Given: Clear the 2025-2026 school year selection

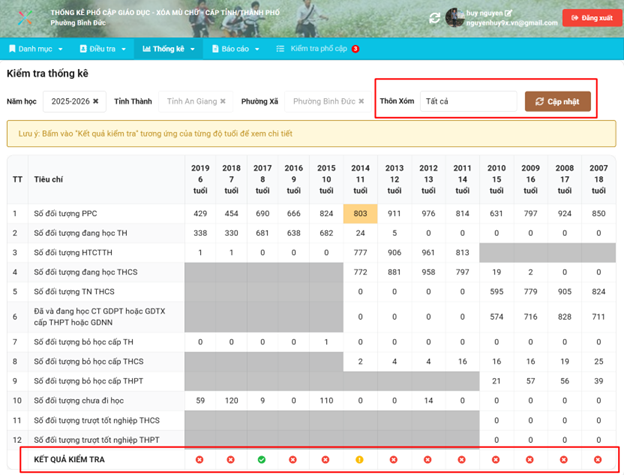Looking at the screenshot, I should pyautogui.click(x=97, y=101).
